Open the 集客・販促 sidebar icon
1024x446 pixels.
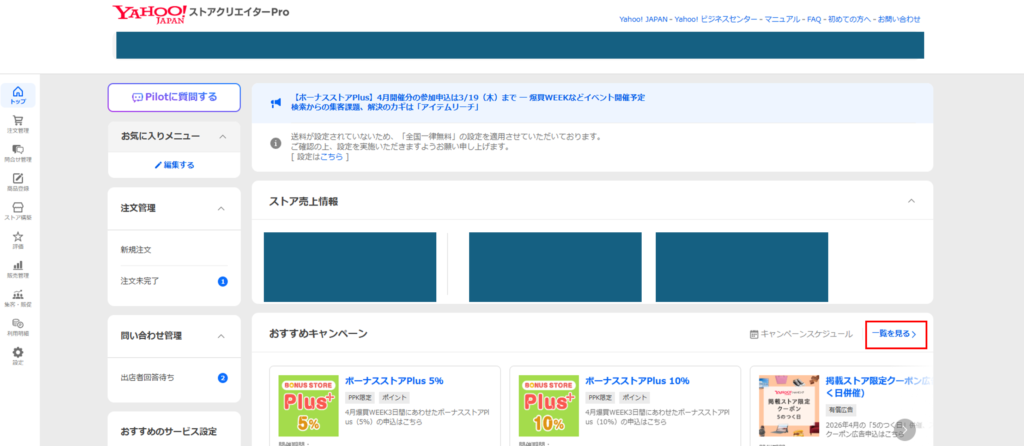pyautogui.click(x=18, y=298)
